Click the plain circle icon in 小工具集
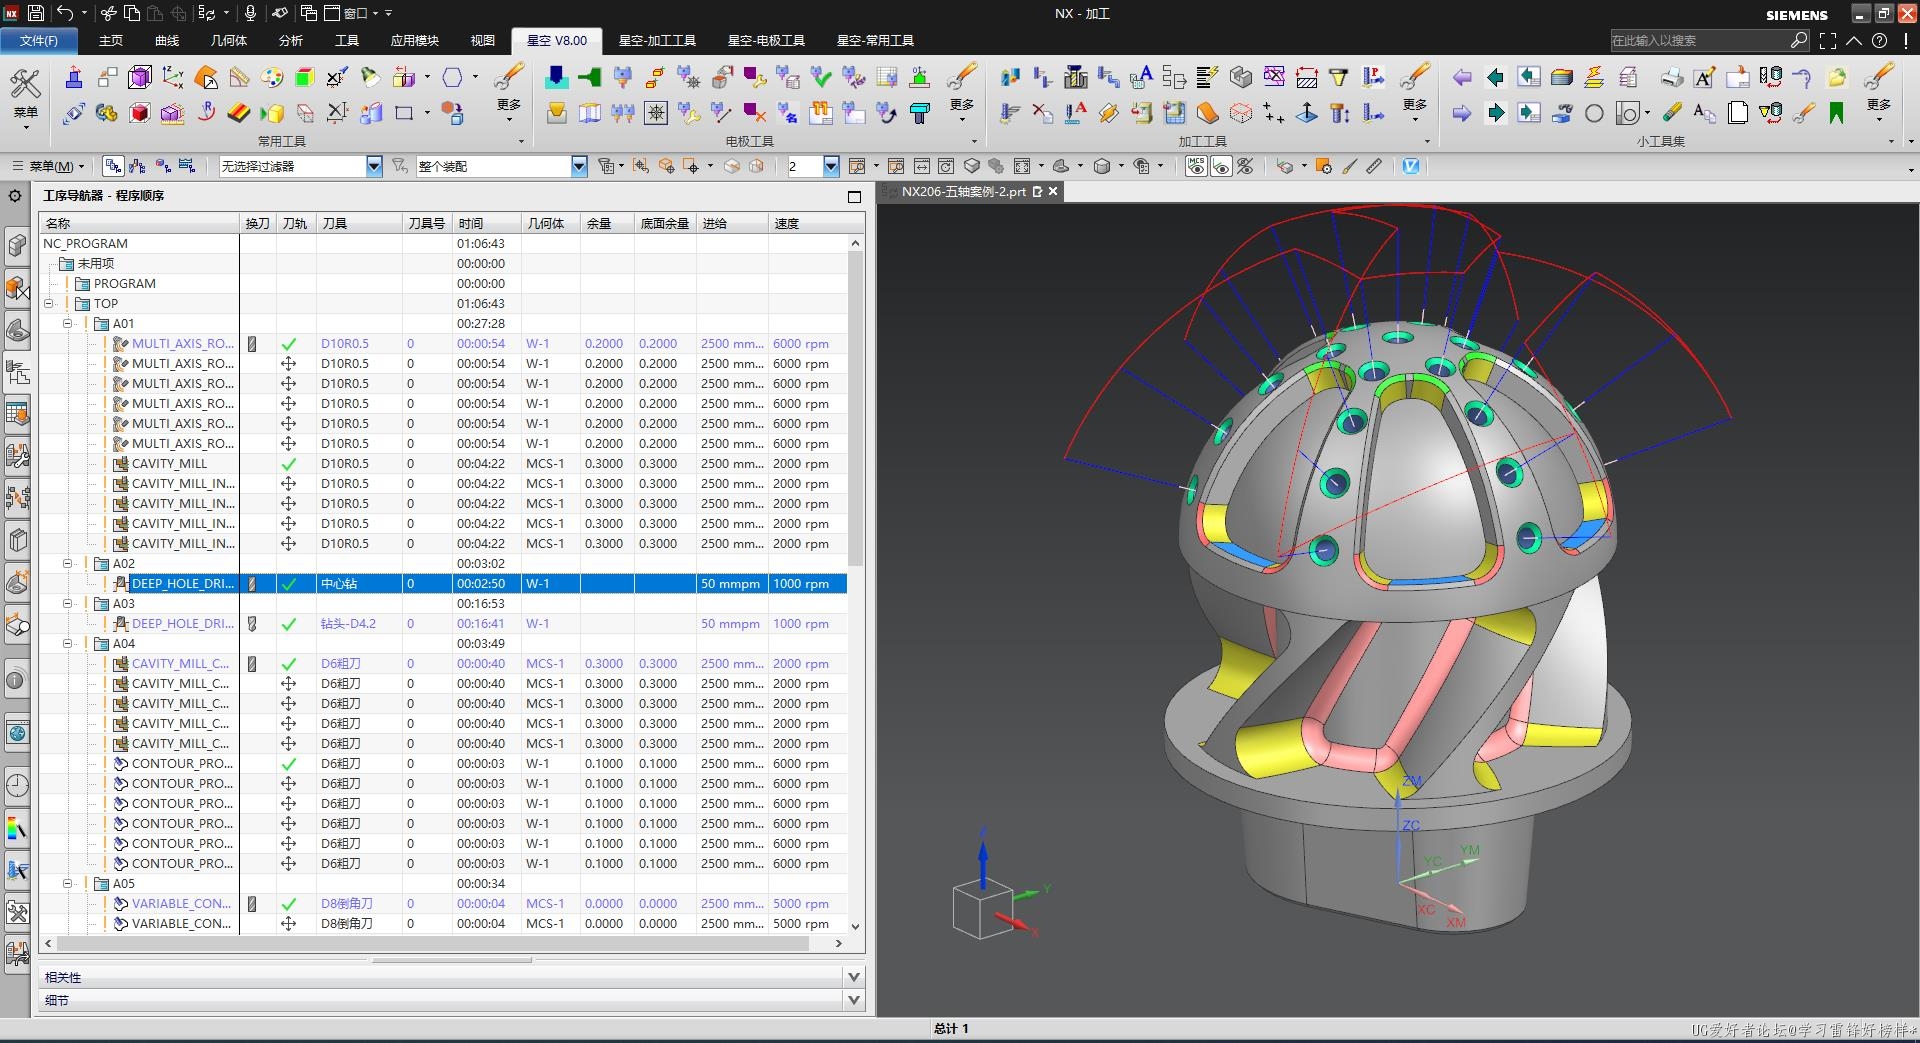Viewport: 1920px width, 1043px height. [x=1594, y=113]
